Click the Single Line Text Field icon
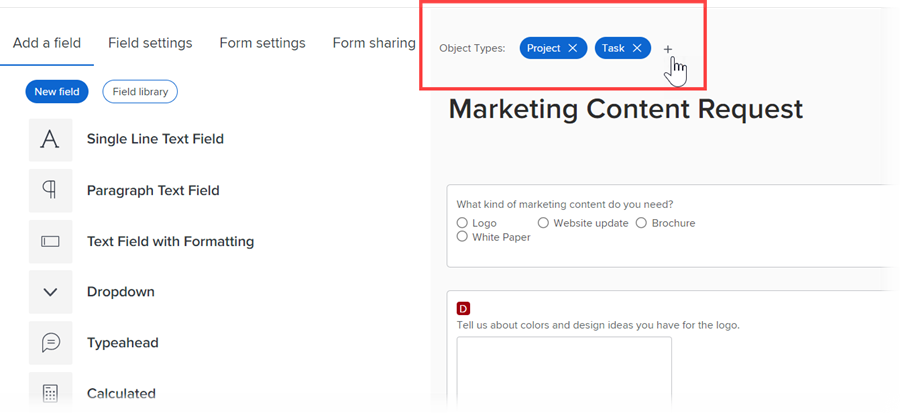Screen dimensions: 900x413 coord(50,140)
